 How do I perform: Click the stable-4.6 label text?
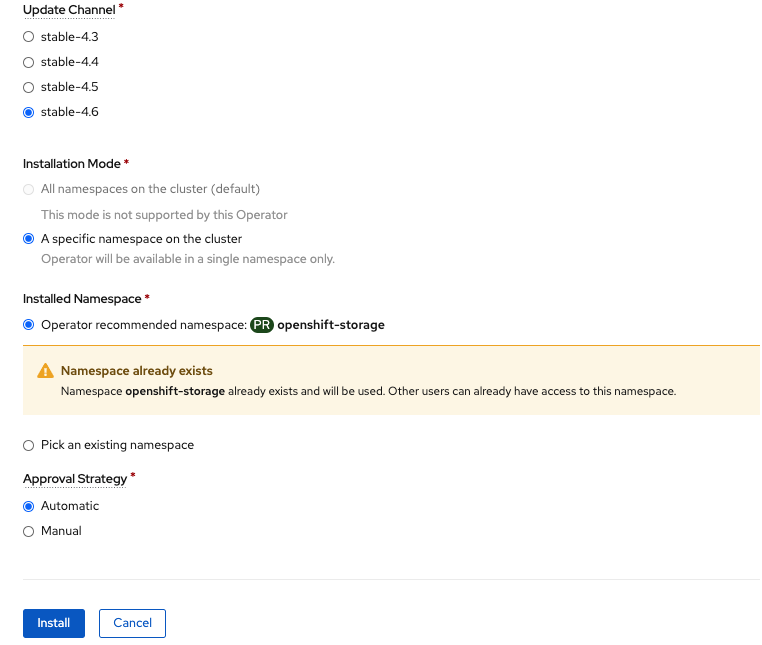[69, 112]
